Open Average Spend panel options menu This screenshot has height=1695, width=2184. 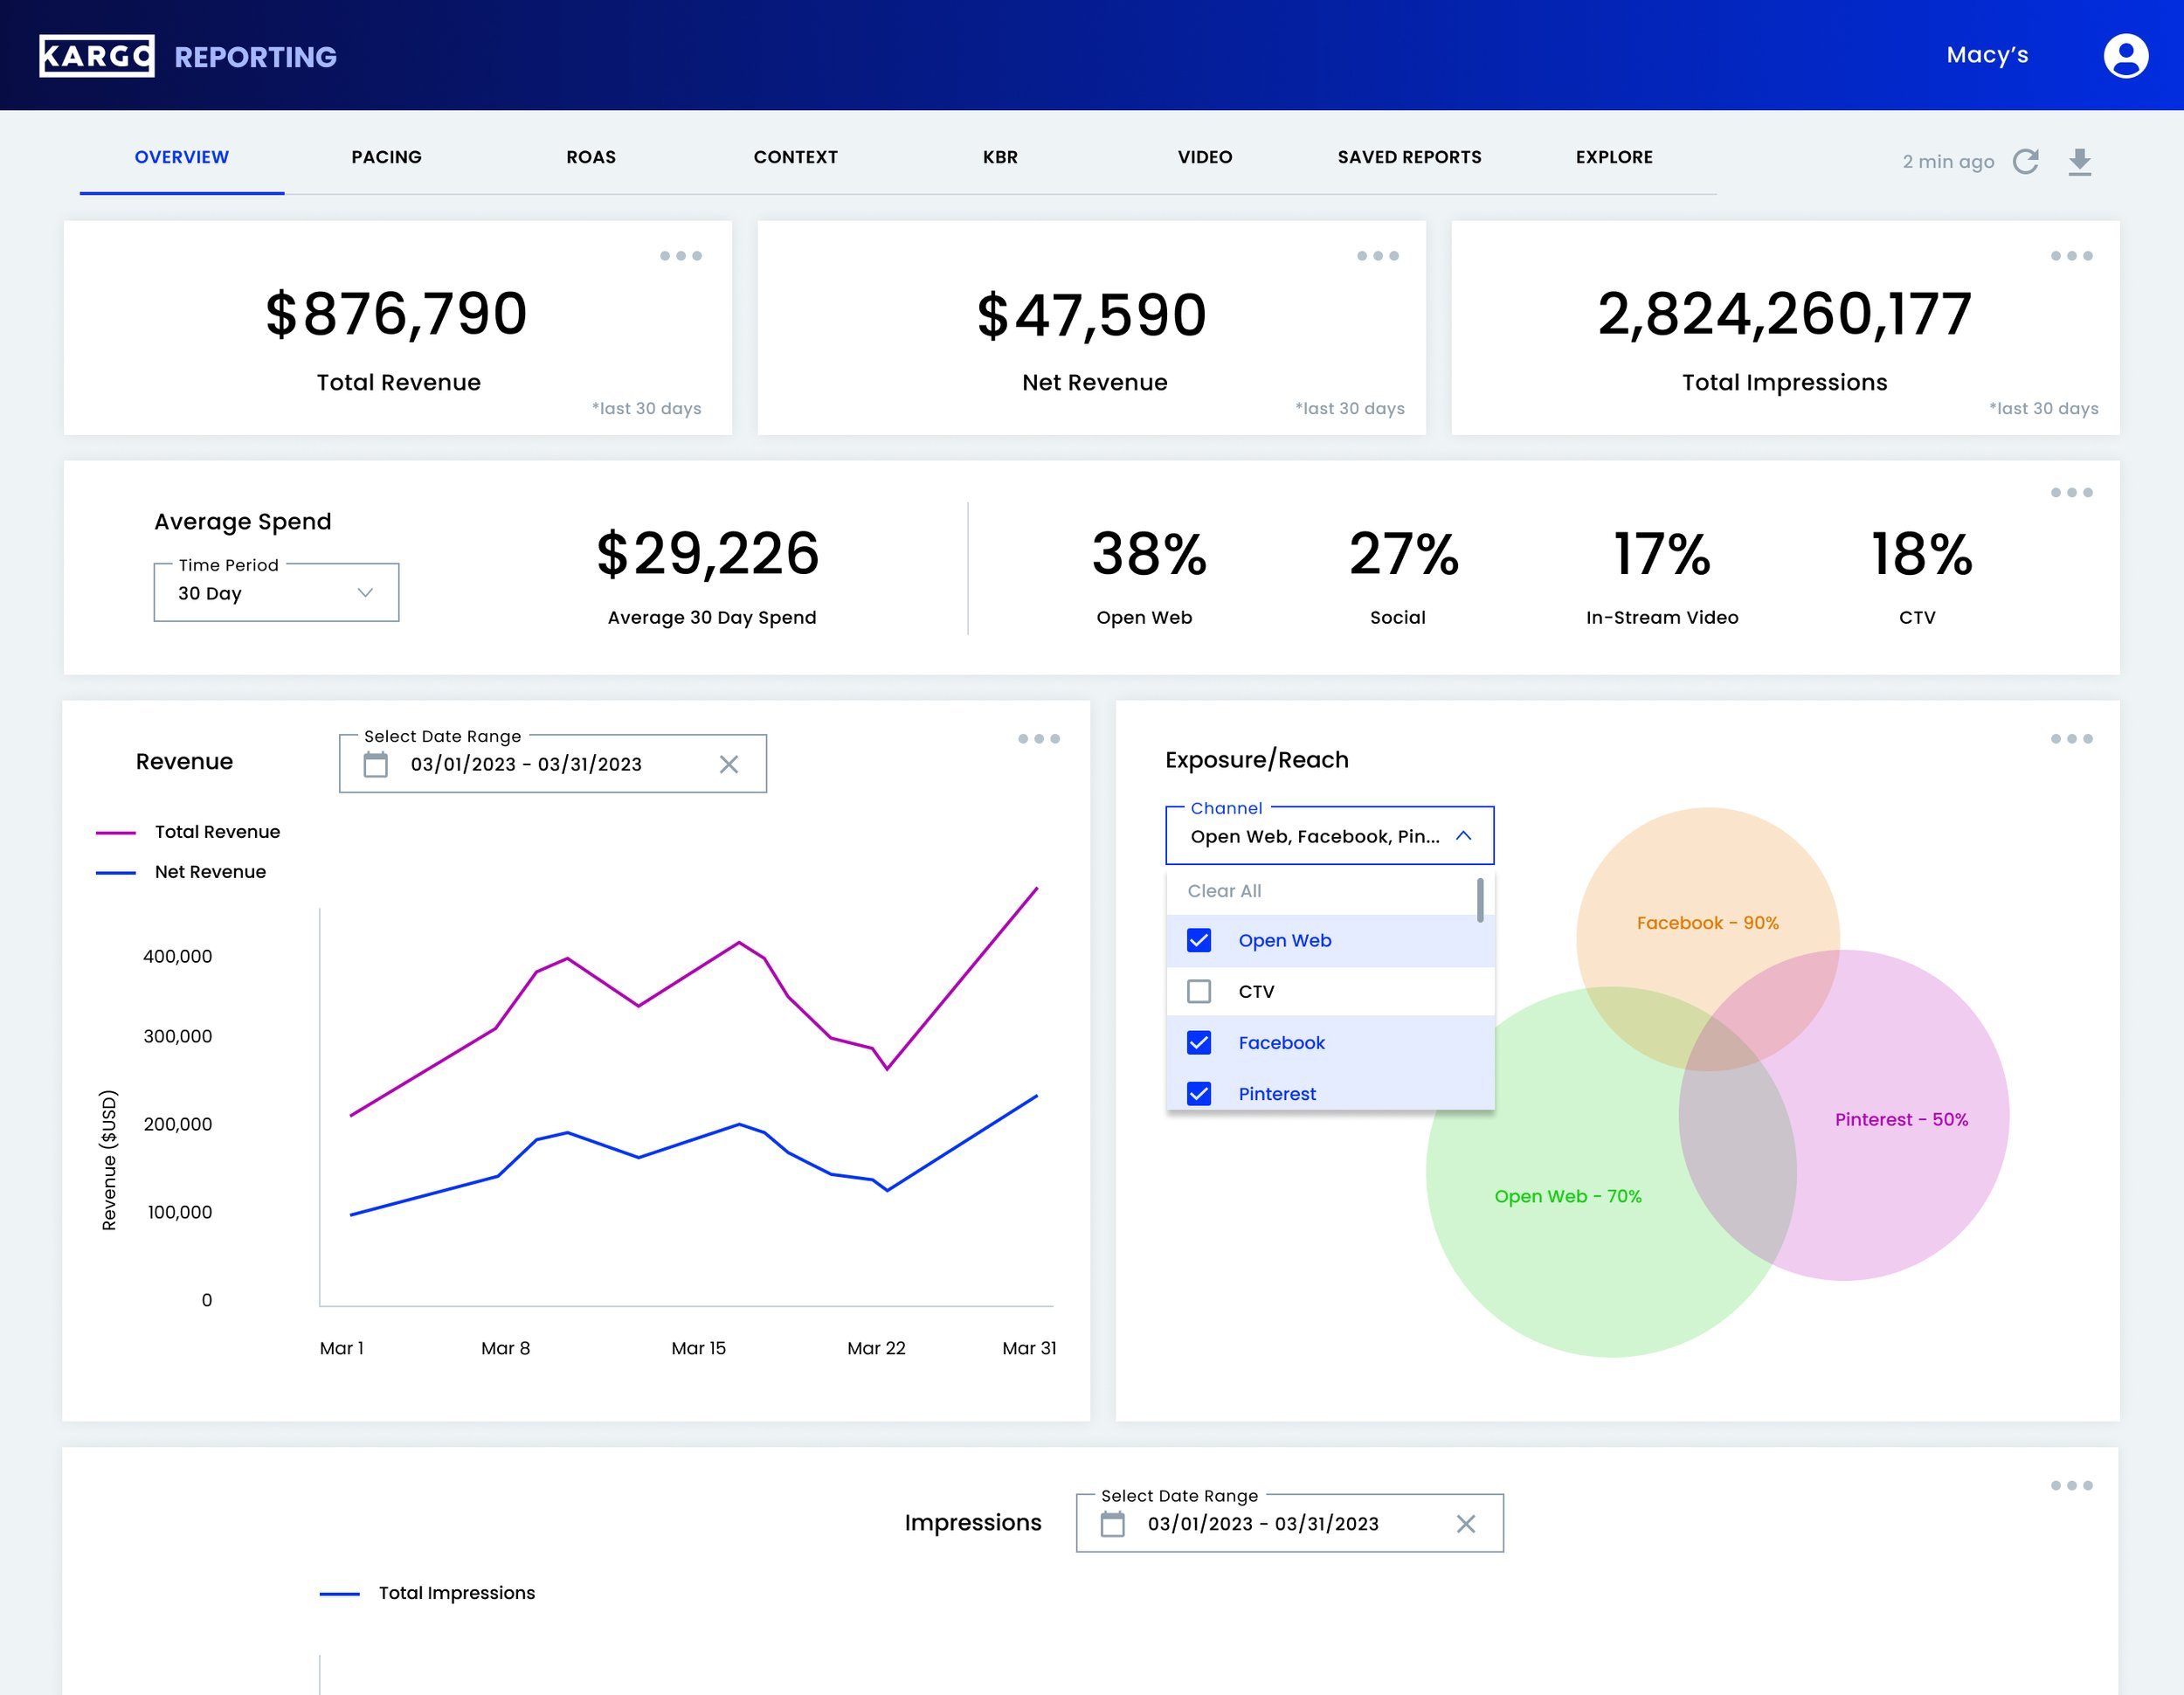[x=2071, y=492]
